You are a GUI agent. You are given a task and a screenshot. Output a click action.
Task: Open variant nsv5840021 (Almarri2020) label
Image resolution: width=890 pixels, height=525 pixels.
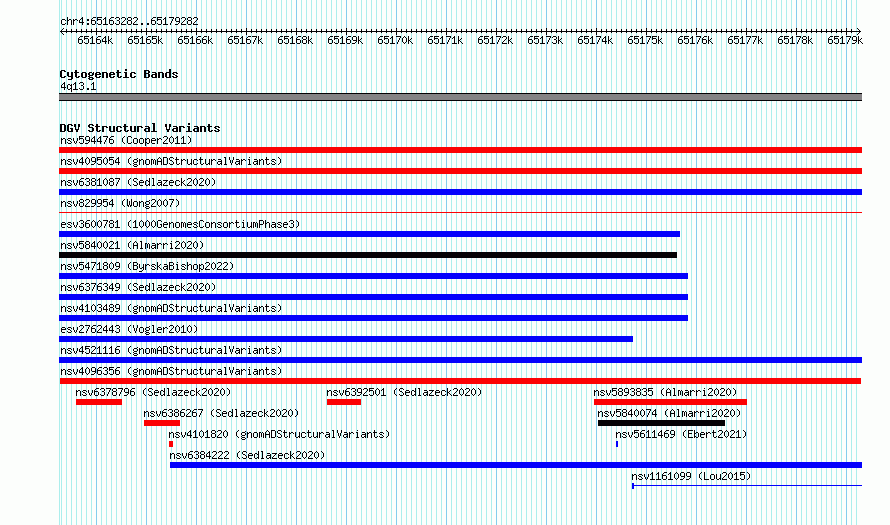pyautogui.click(x=132, y=245)
